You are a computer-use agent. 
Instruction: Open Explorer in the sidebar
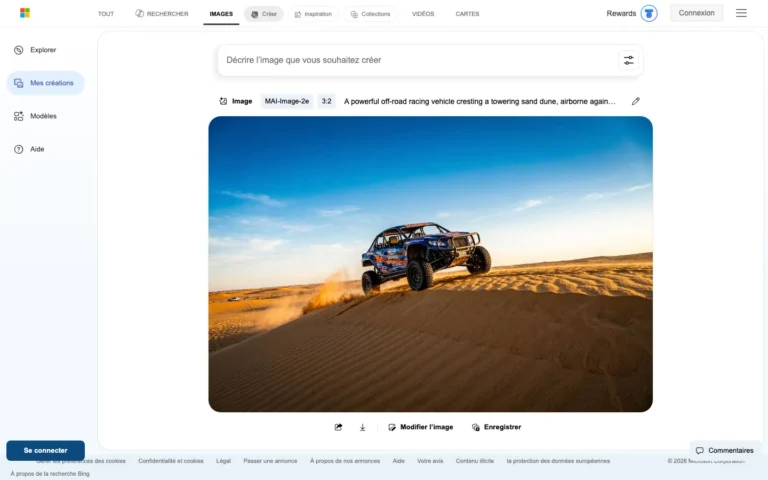click(35, 50)
